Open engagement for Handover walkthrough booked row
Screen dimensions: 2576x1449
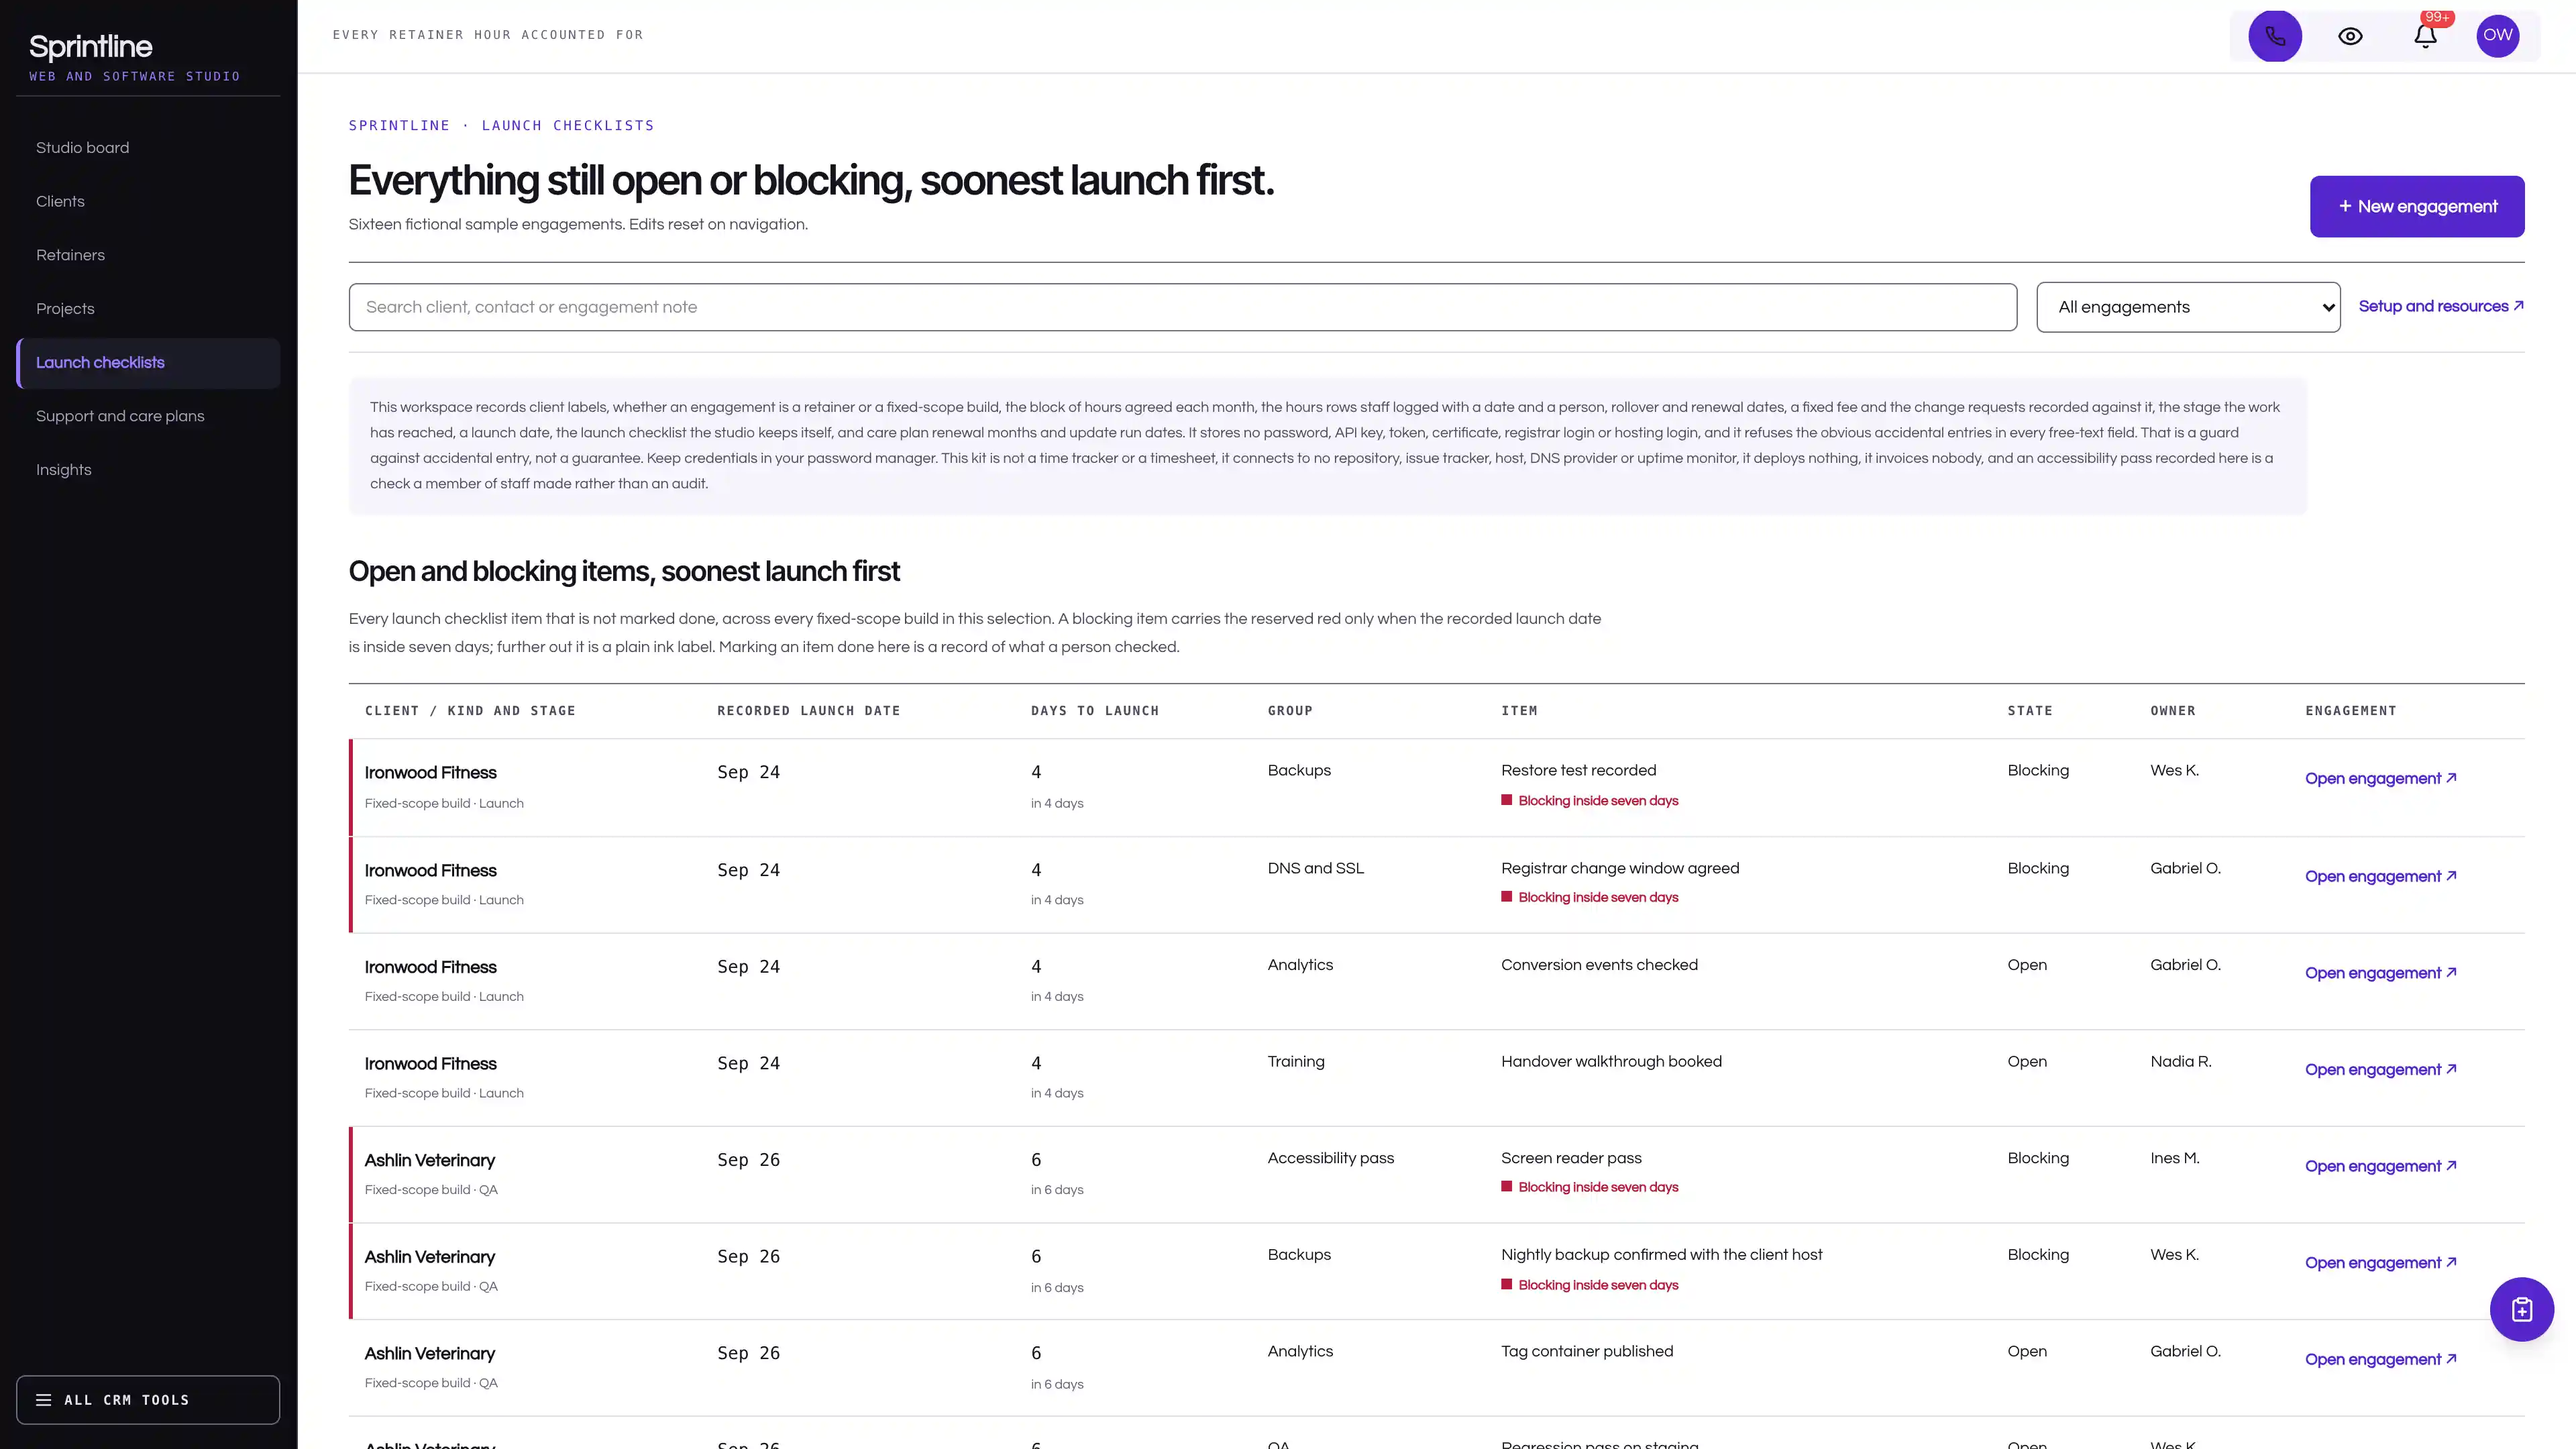point(2380,1070)
